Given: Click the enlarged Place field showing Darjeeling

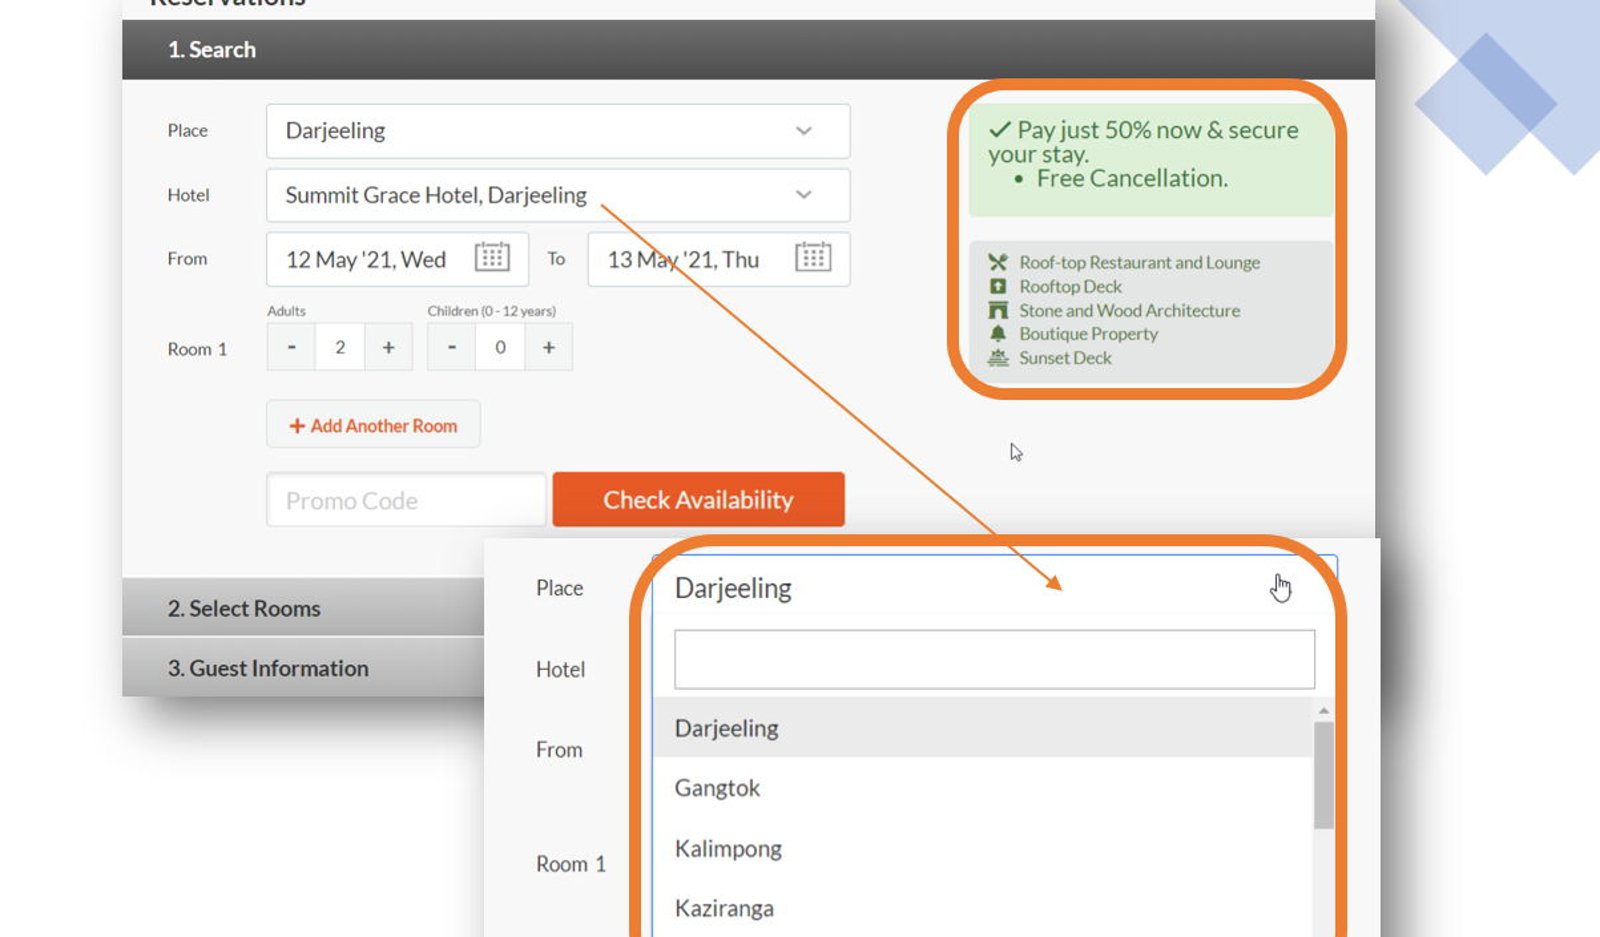Looking at the screenshot, I should click(994, 588).
